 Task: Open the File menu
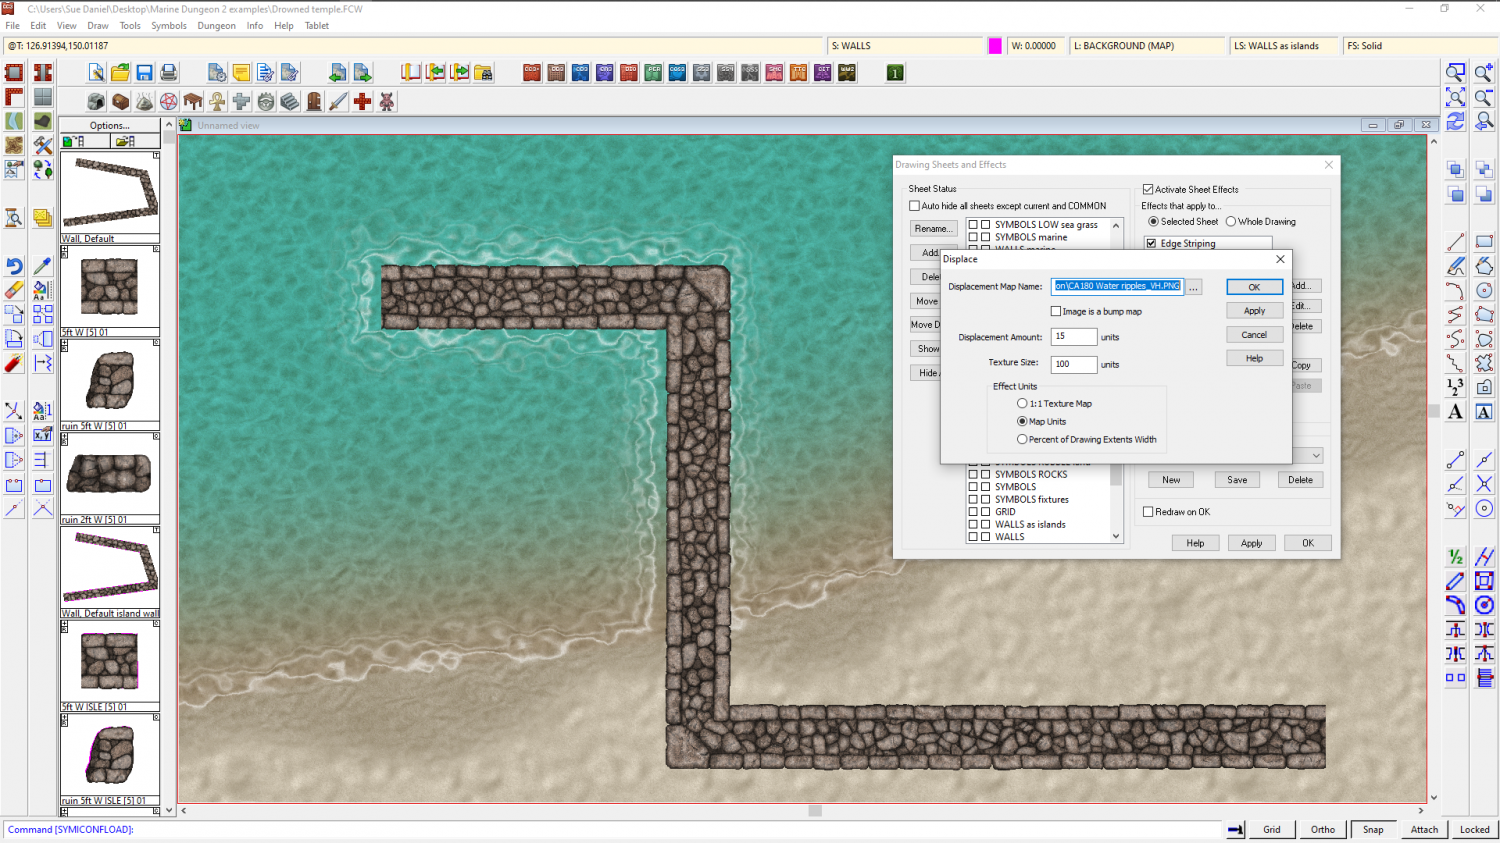pos(12,26)
